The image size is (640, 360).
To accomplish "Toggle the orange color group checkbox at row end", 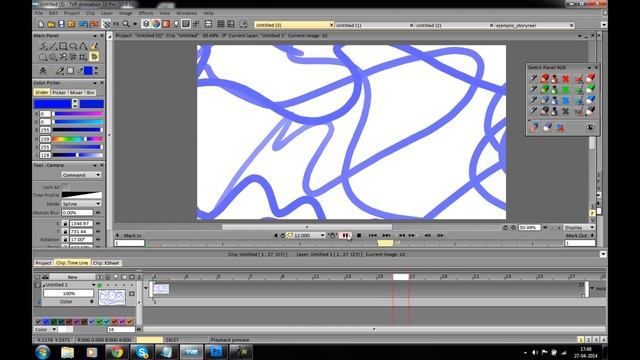I will pos(130,322).
